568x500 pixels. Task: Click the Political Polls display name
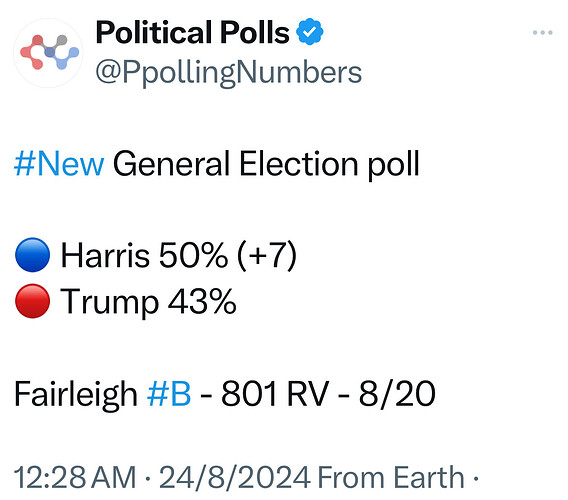(x=192, y=33)
